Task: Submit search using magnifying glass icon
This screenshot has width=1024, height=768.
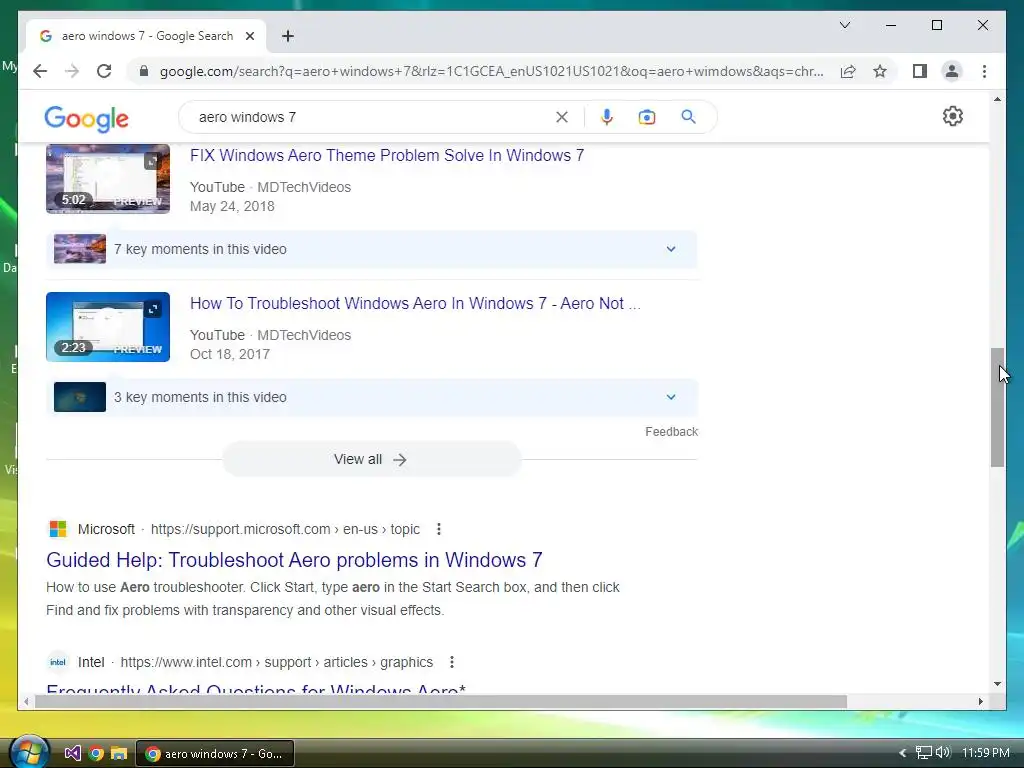Action: [x=688, y=117]
